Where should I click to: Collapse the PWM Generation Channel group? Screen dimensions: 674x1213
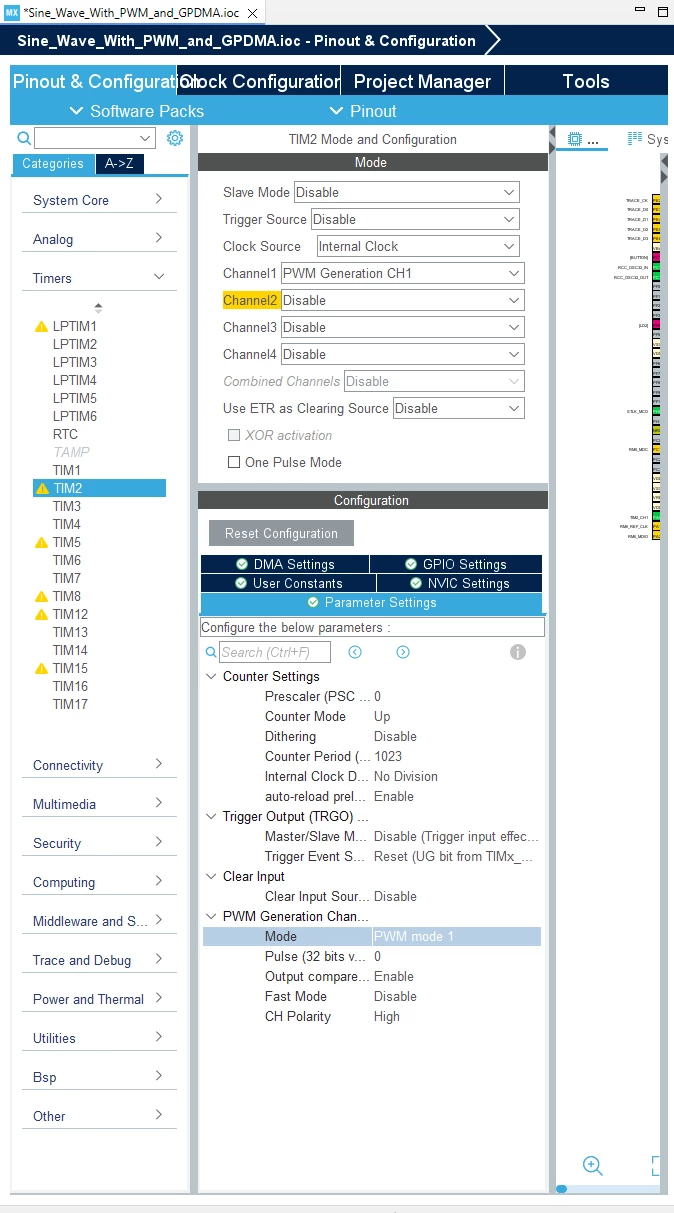(211, 916)
